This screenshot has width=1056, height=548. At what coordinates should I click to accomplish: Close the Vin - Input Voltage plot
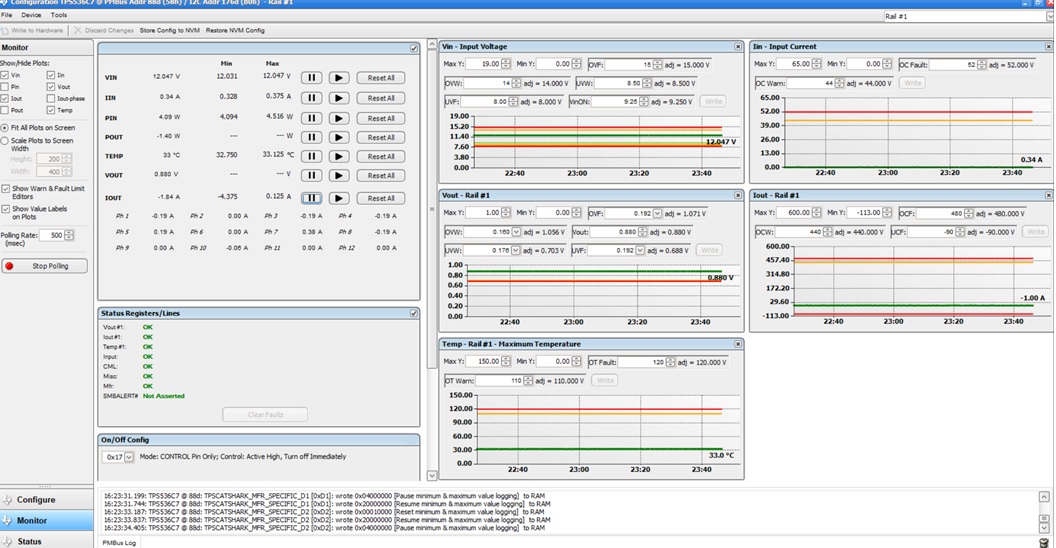click(x=738, y=47)
